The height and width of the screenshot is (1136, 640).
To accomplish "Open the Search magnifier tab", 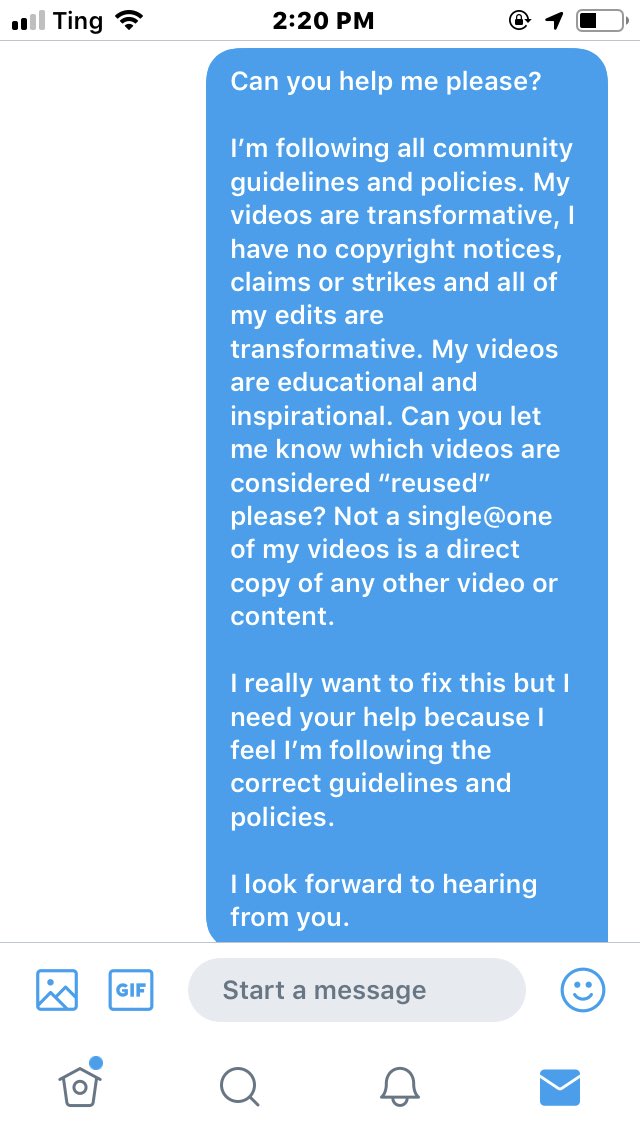I will point(239,1087).
